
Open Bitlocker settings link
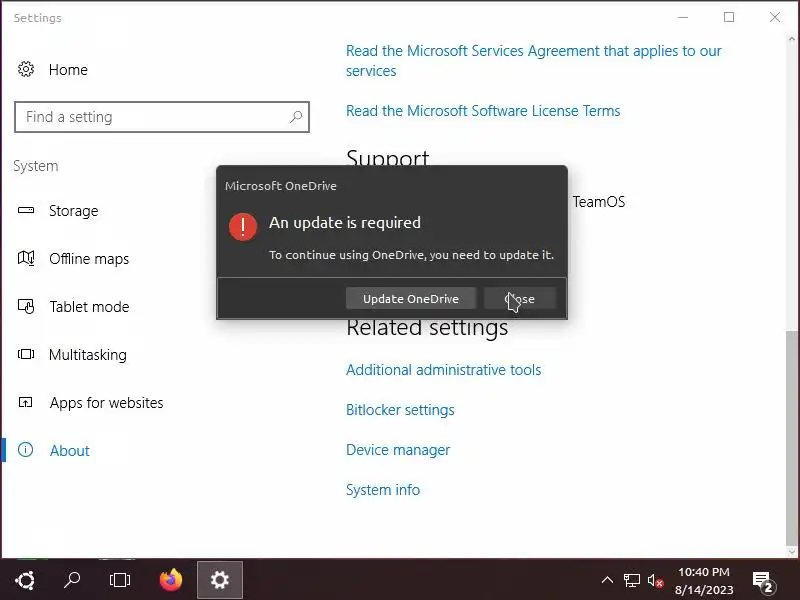tap(400, 410)
